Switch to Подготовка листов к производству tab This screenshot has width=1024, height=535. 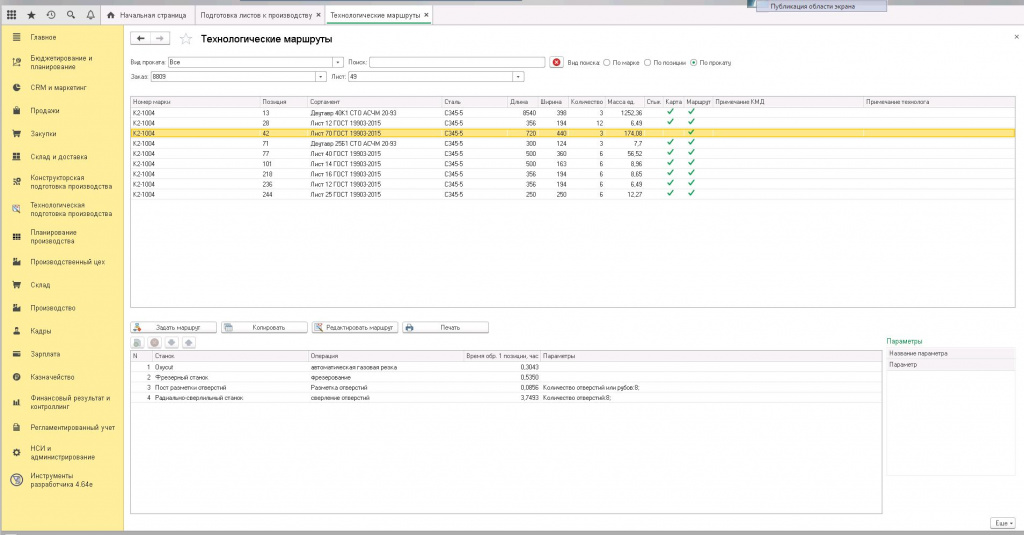click(256, 15)
